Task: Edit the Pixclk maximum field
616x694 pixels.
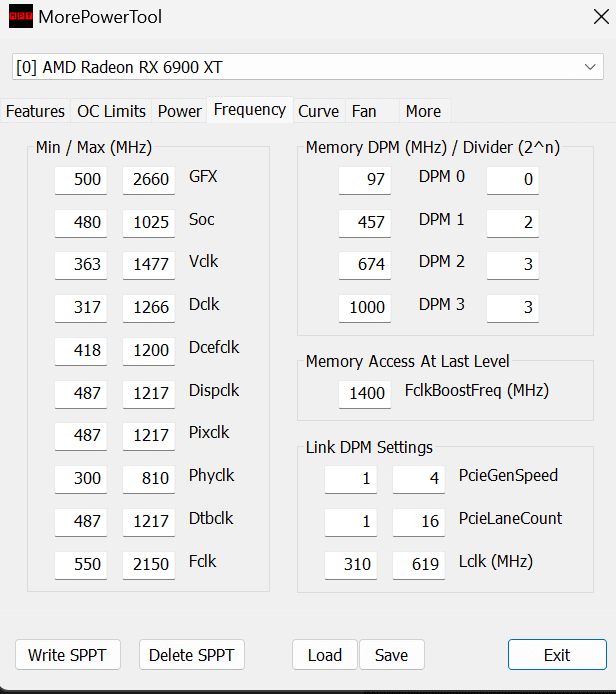Action: [x=149, y=436]
